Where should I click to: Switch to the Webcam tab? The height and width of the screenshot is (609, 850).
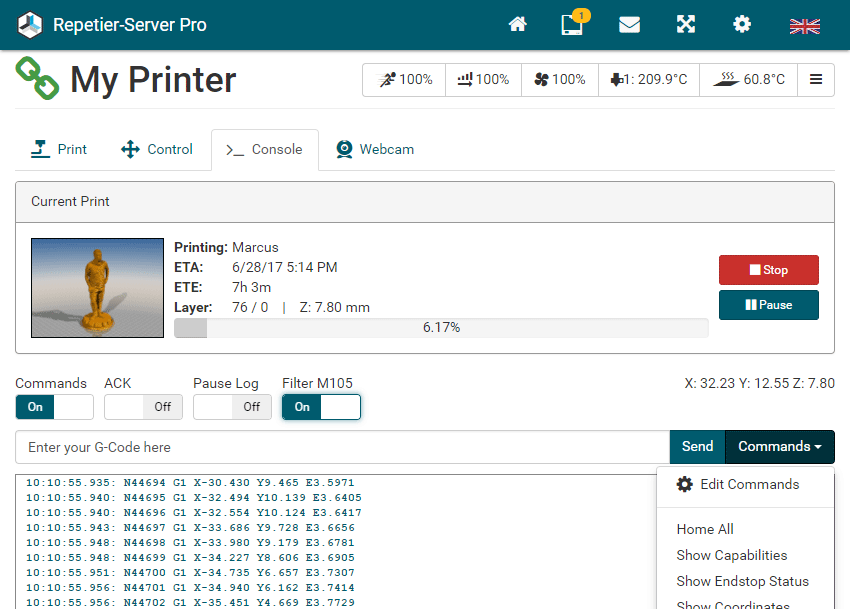tap(374, 149)
